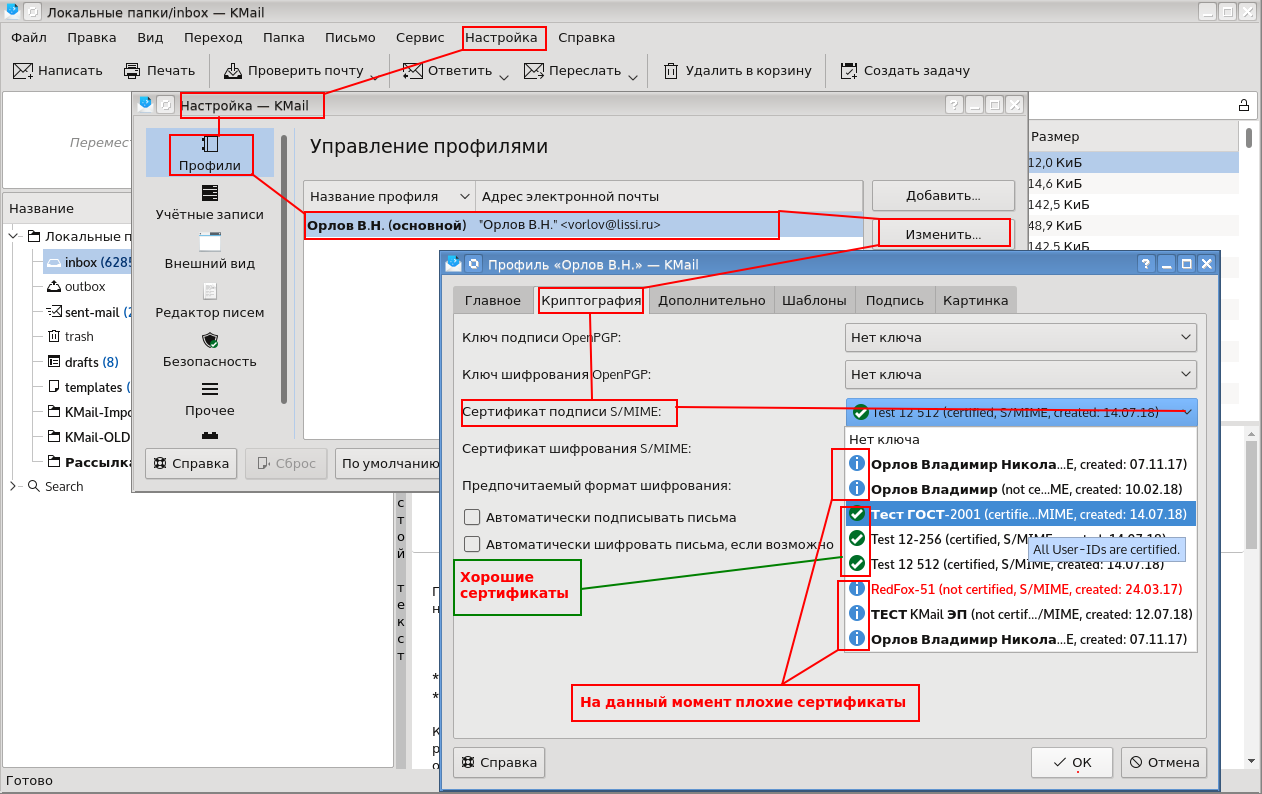Choose Орлов Владимир created 10.02.18 entry
This screenshot has height=794, width=1262.
(1020, 489)
